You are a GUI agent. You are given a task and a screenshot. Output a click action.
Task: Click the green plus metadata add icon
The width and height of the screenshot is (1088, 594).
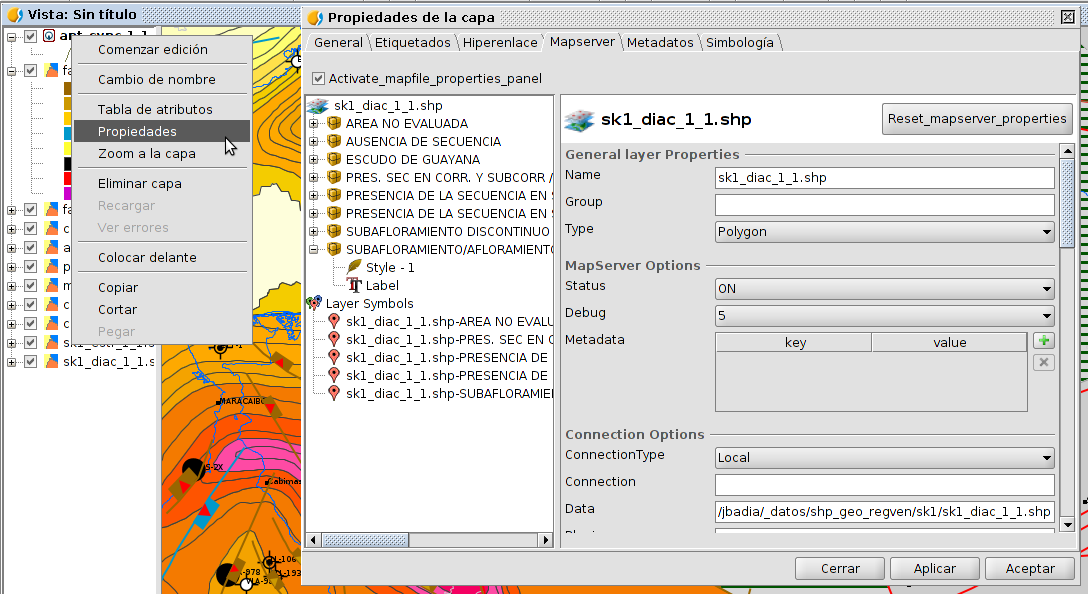[1043, 342]
